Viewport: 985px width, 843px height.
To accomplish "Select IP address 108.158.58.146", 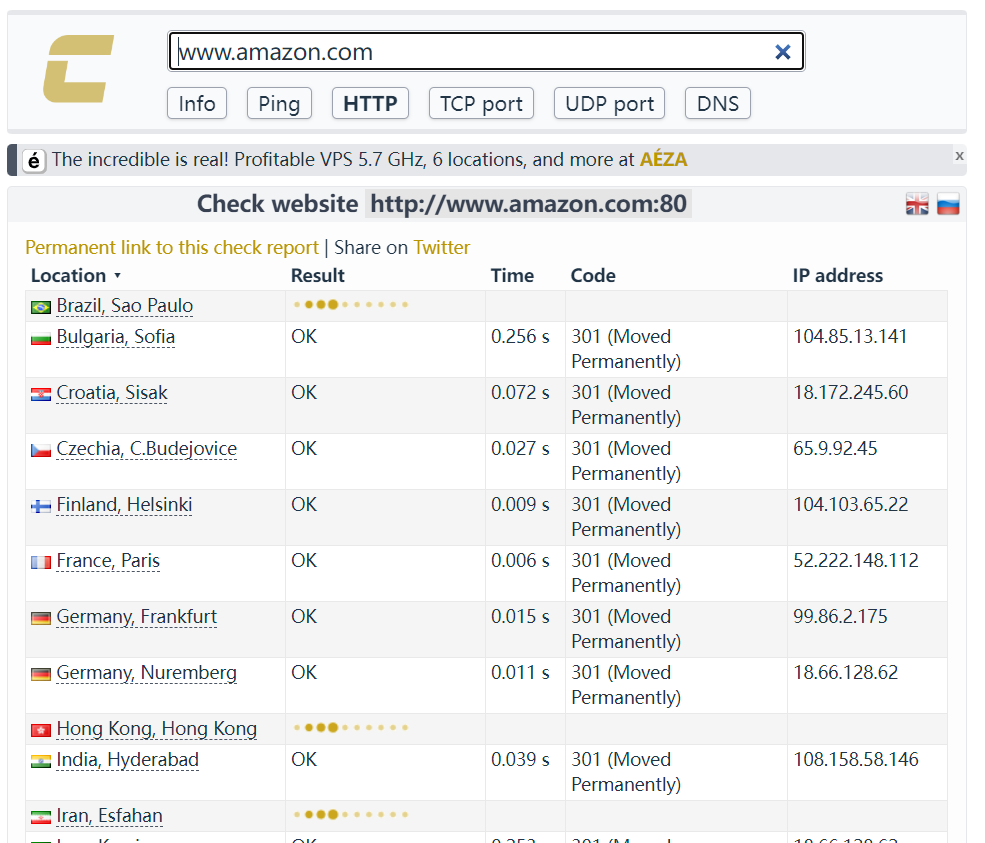I will click(856, 759).
